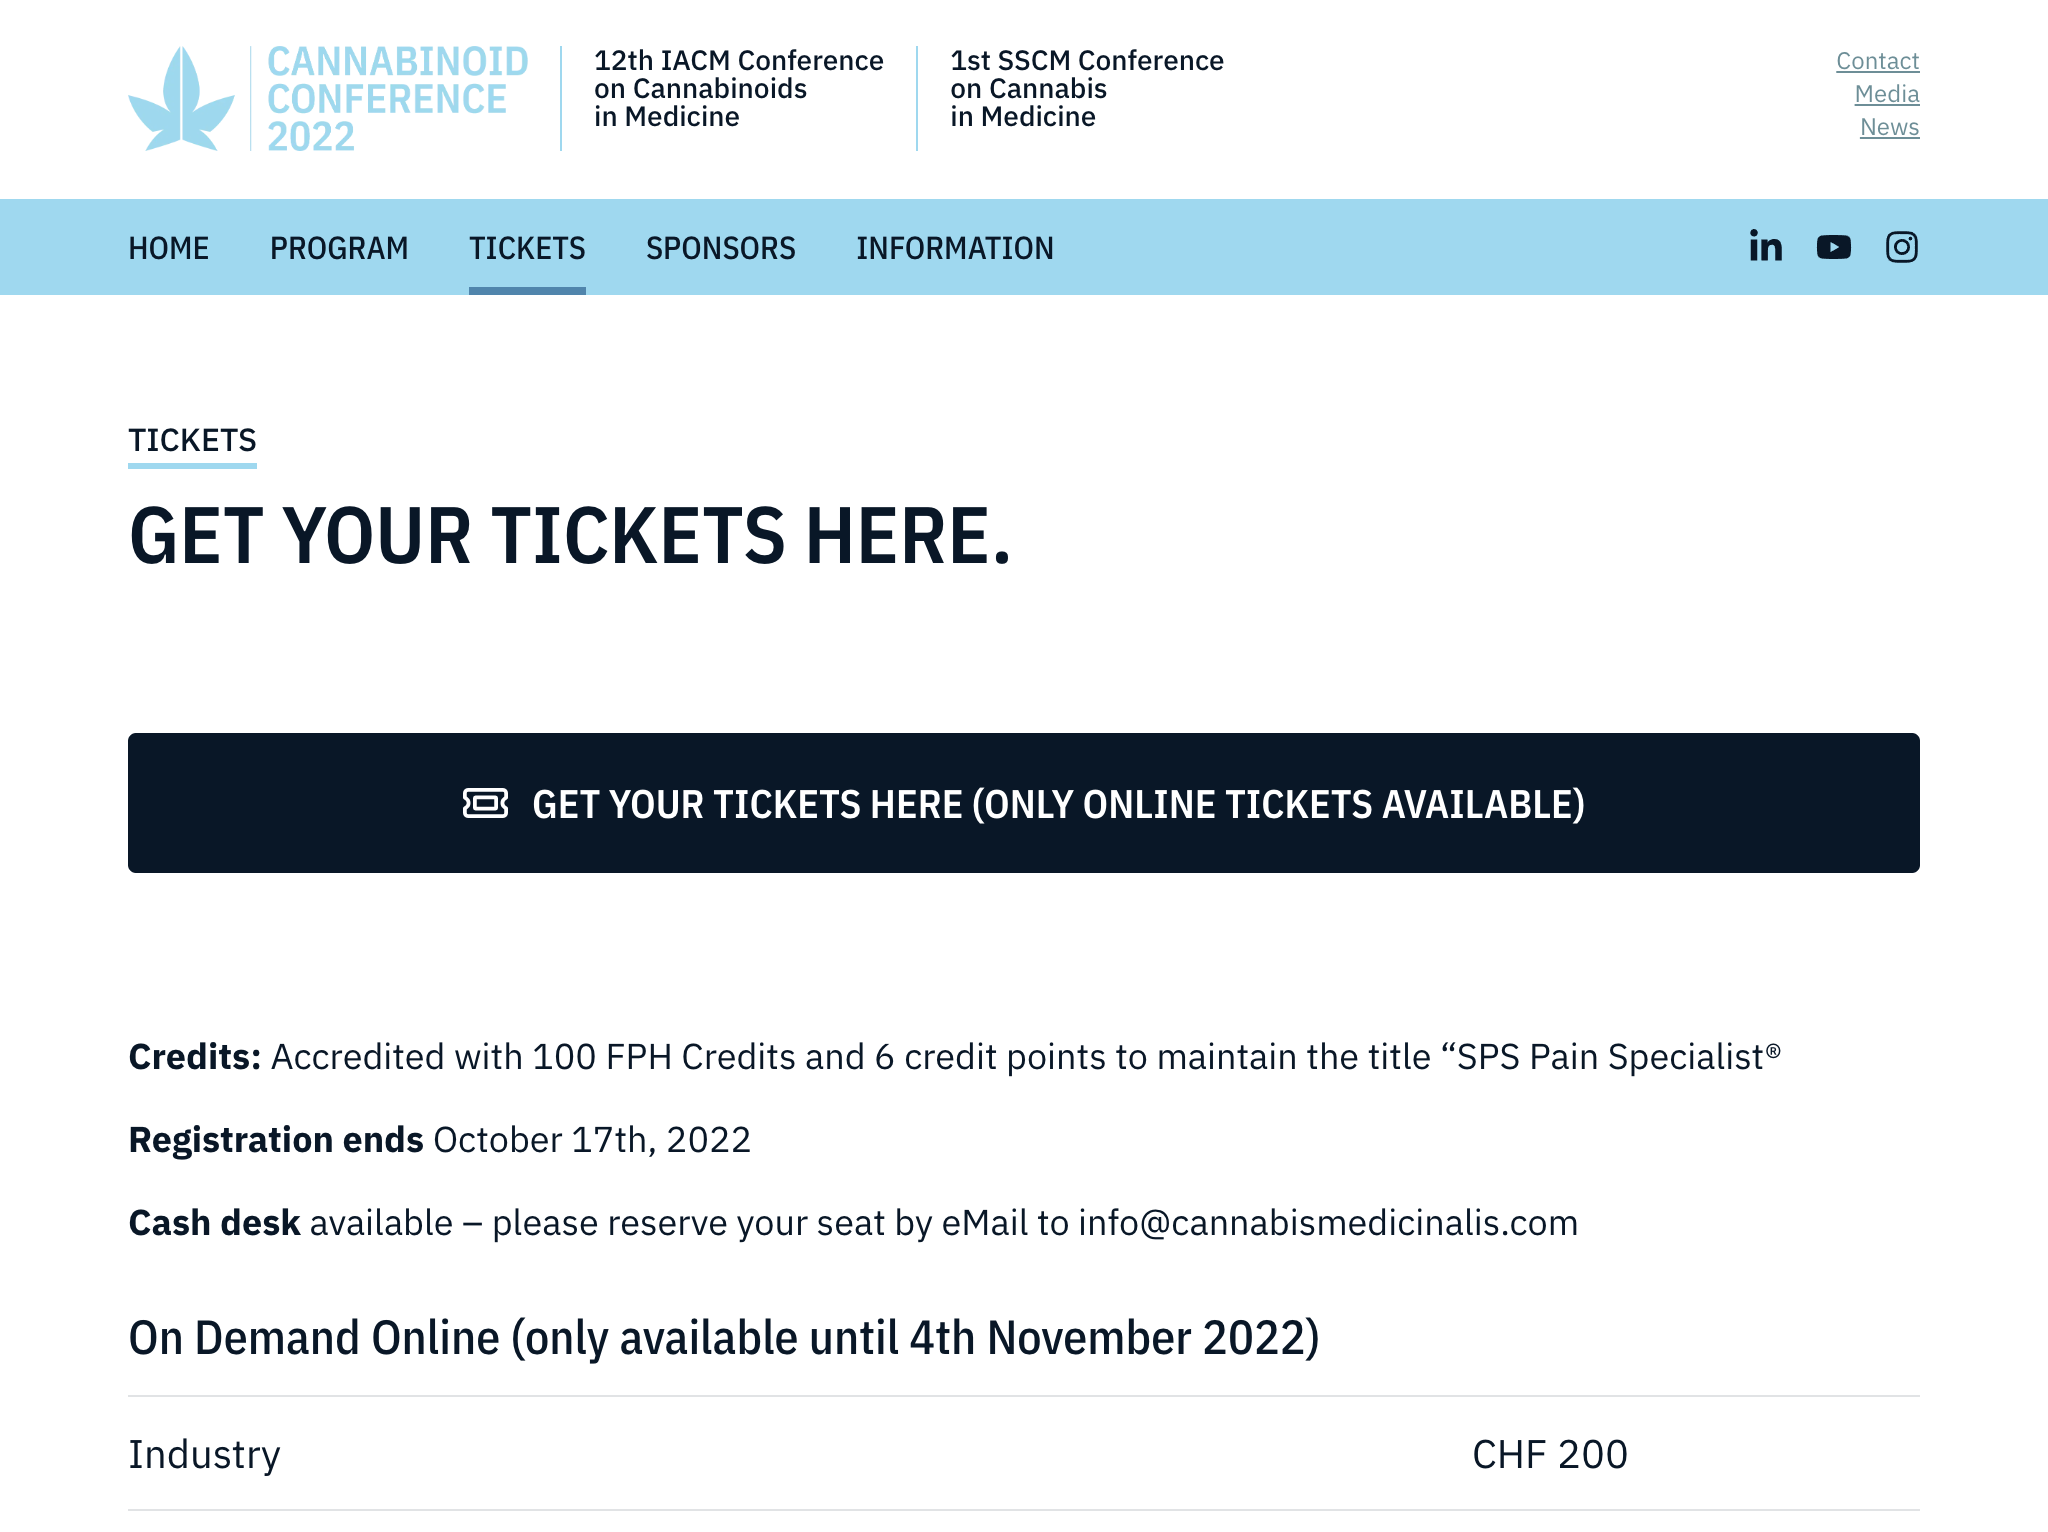Open the SPONSORS menu item
This screenshot has width=2048, height=1532.
(720, 248)
